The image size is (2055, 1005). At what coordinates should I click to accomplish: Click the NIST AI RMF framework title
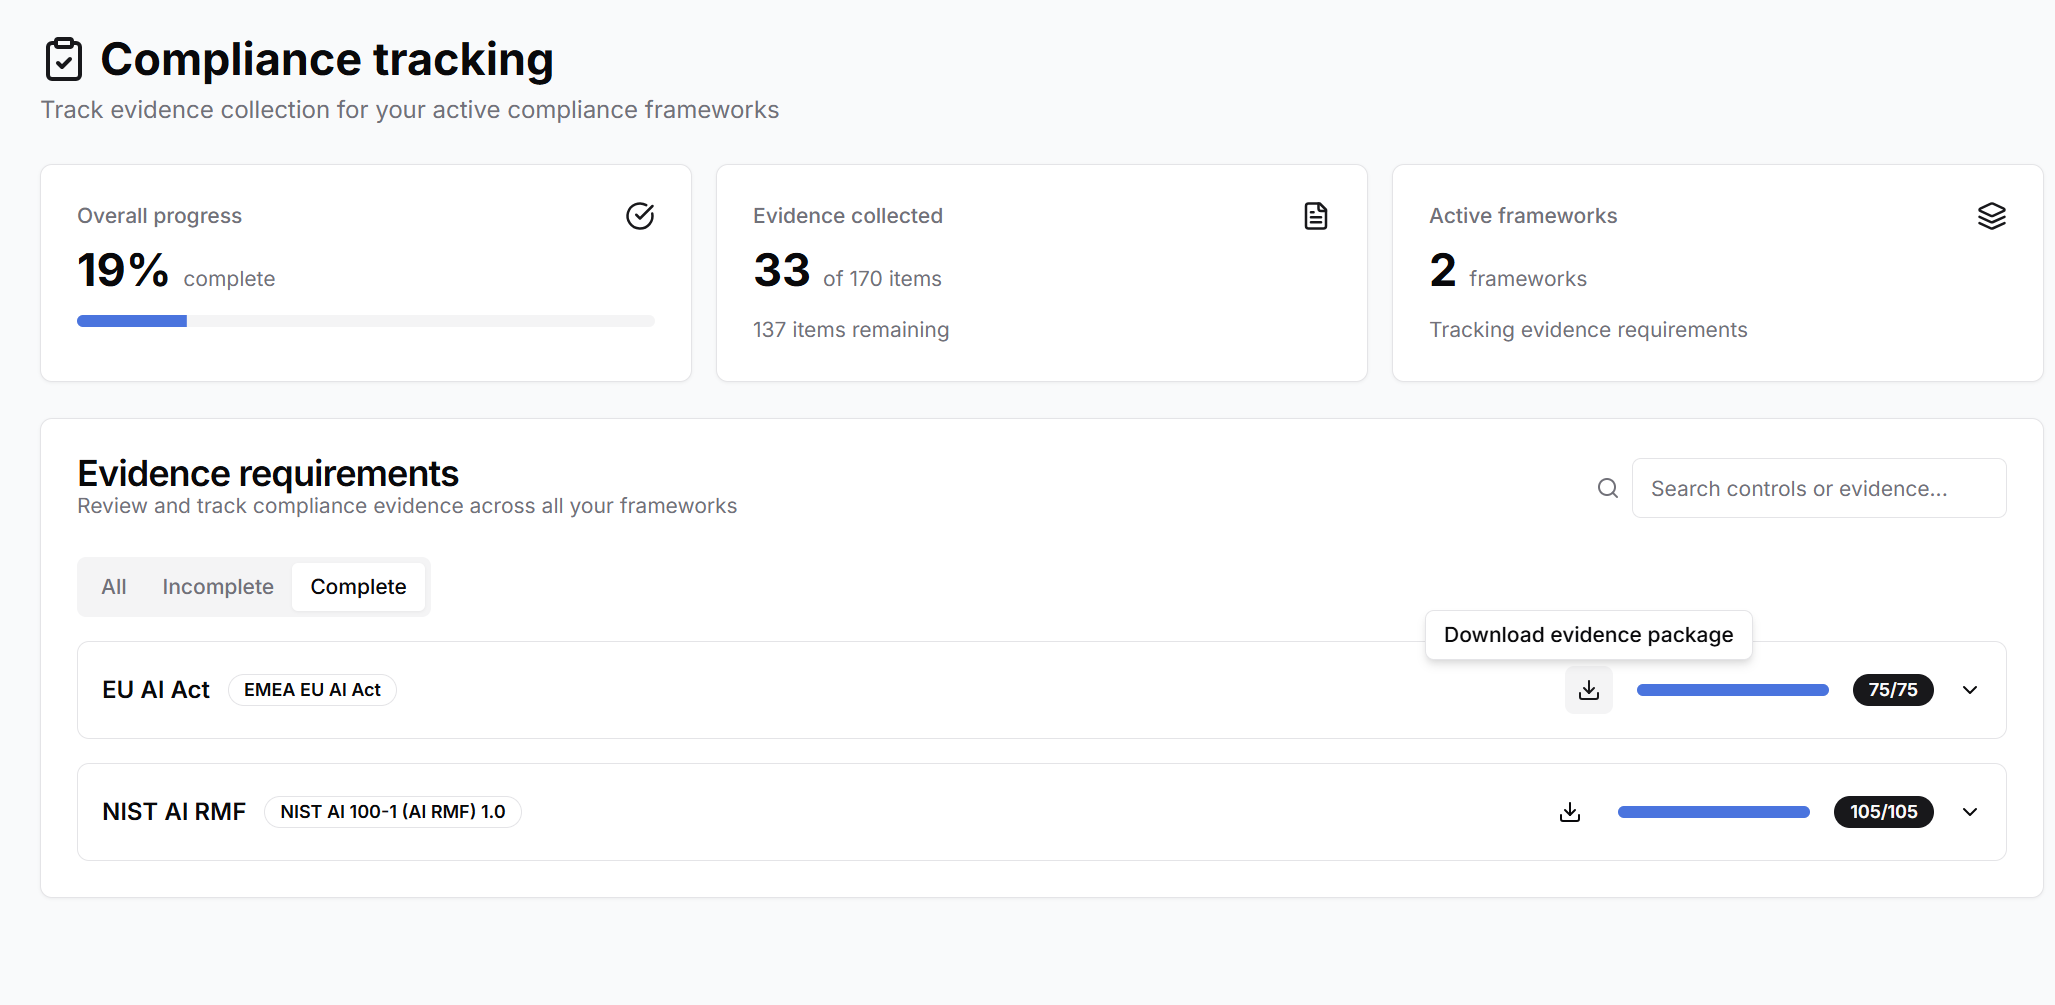tap(174, 812)
